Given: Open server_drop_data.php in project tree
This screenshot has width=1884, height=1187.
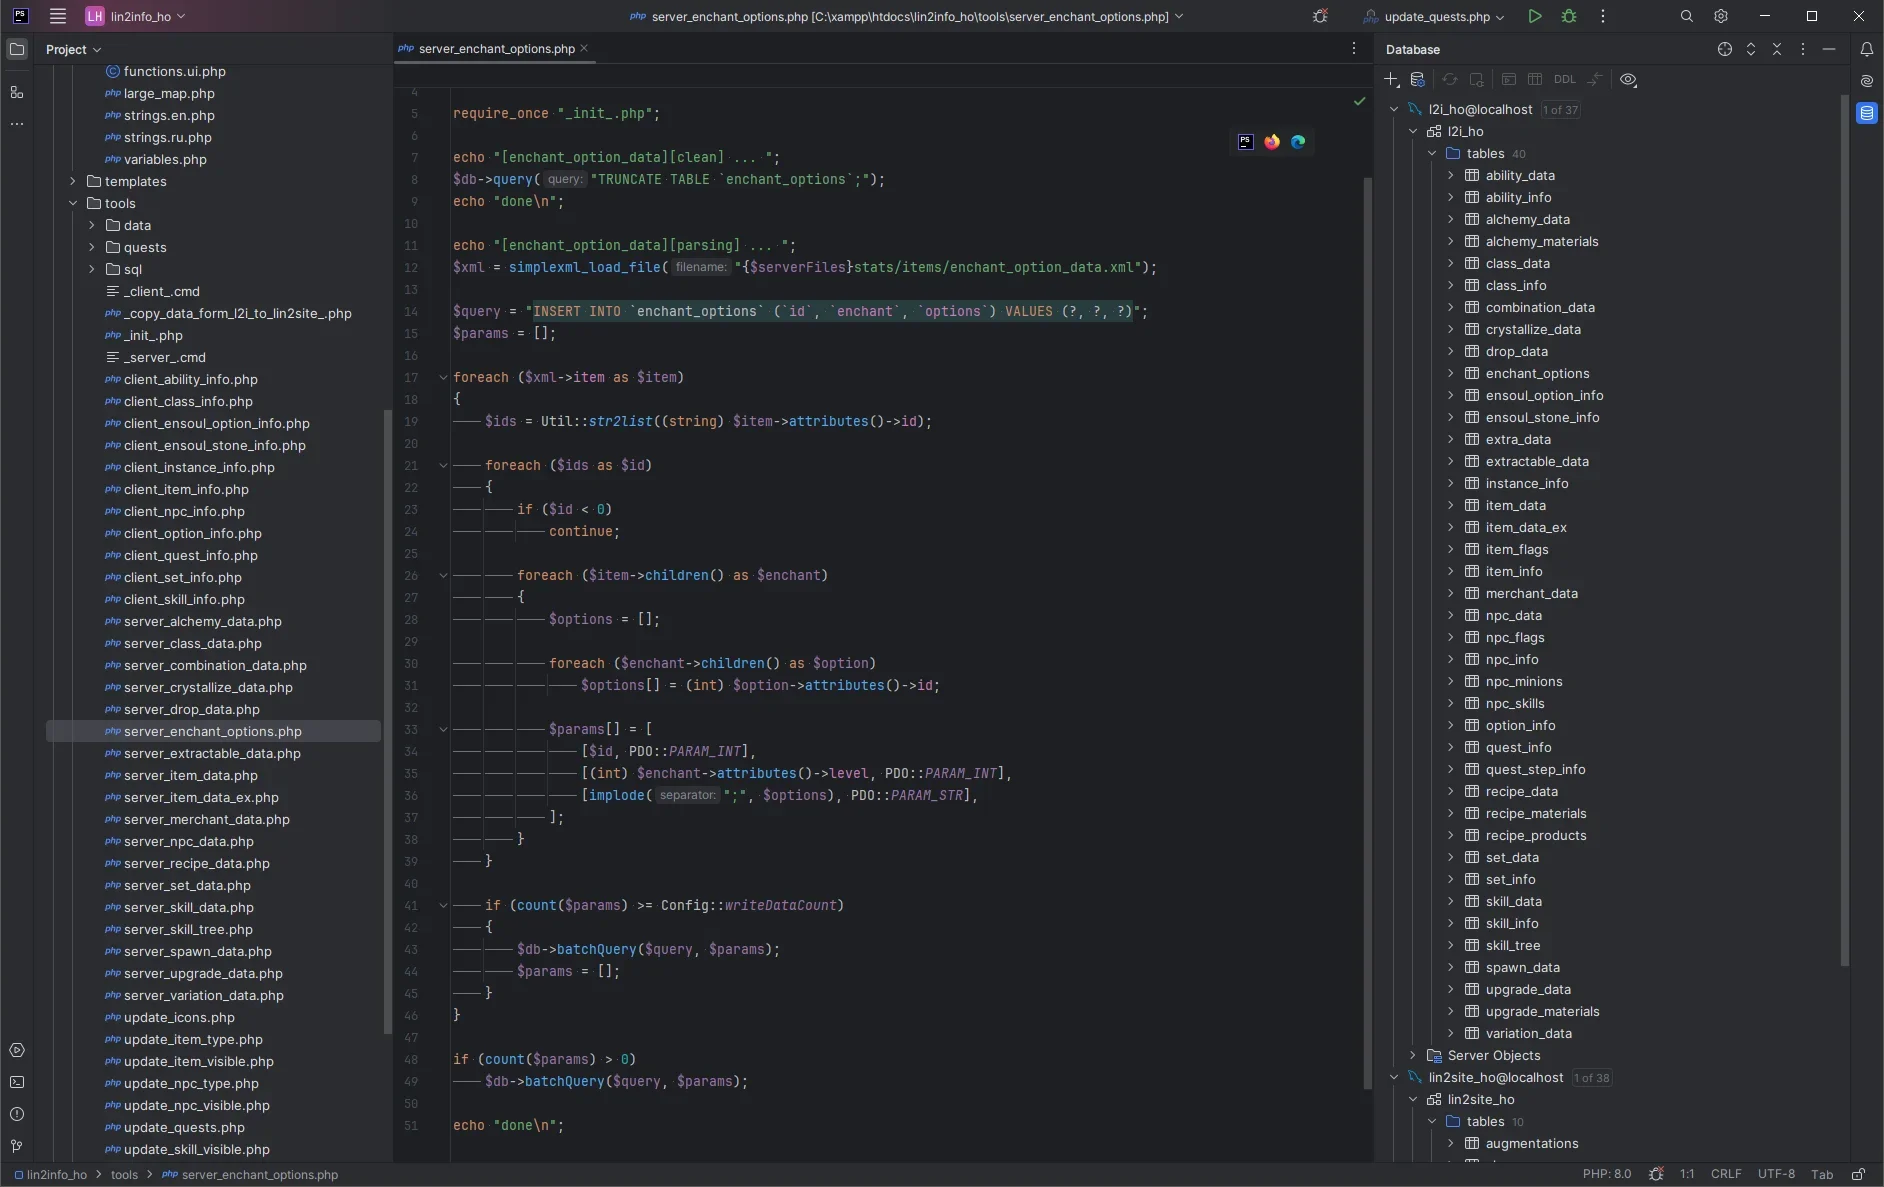Looking at the screenshot, I should pos(191,709).
